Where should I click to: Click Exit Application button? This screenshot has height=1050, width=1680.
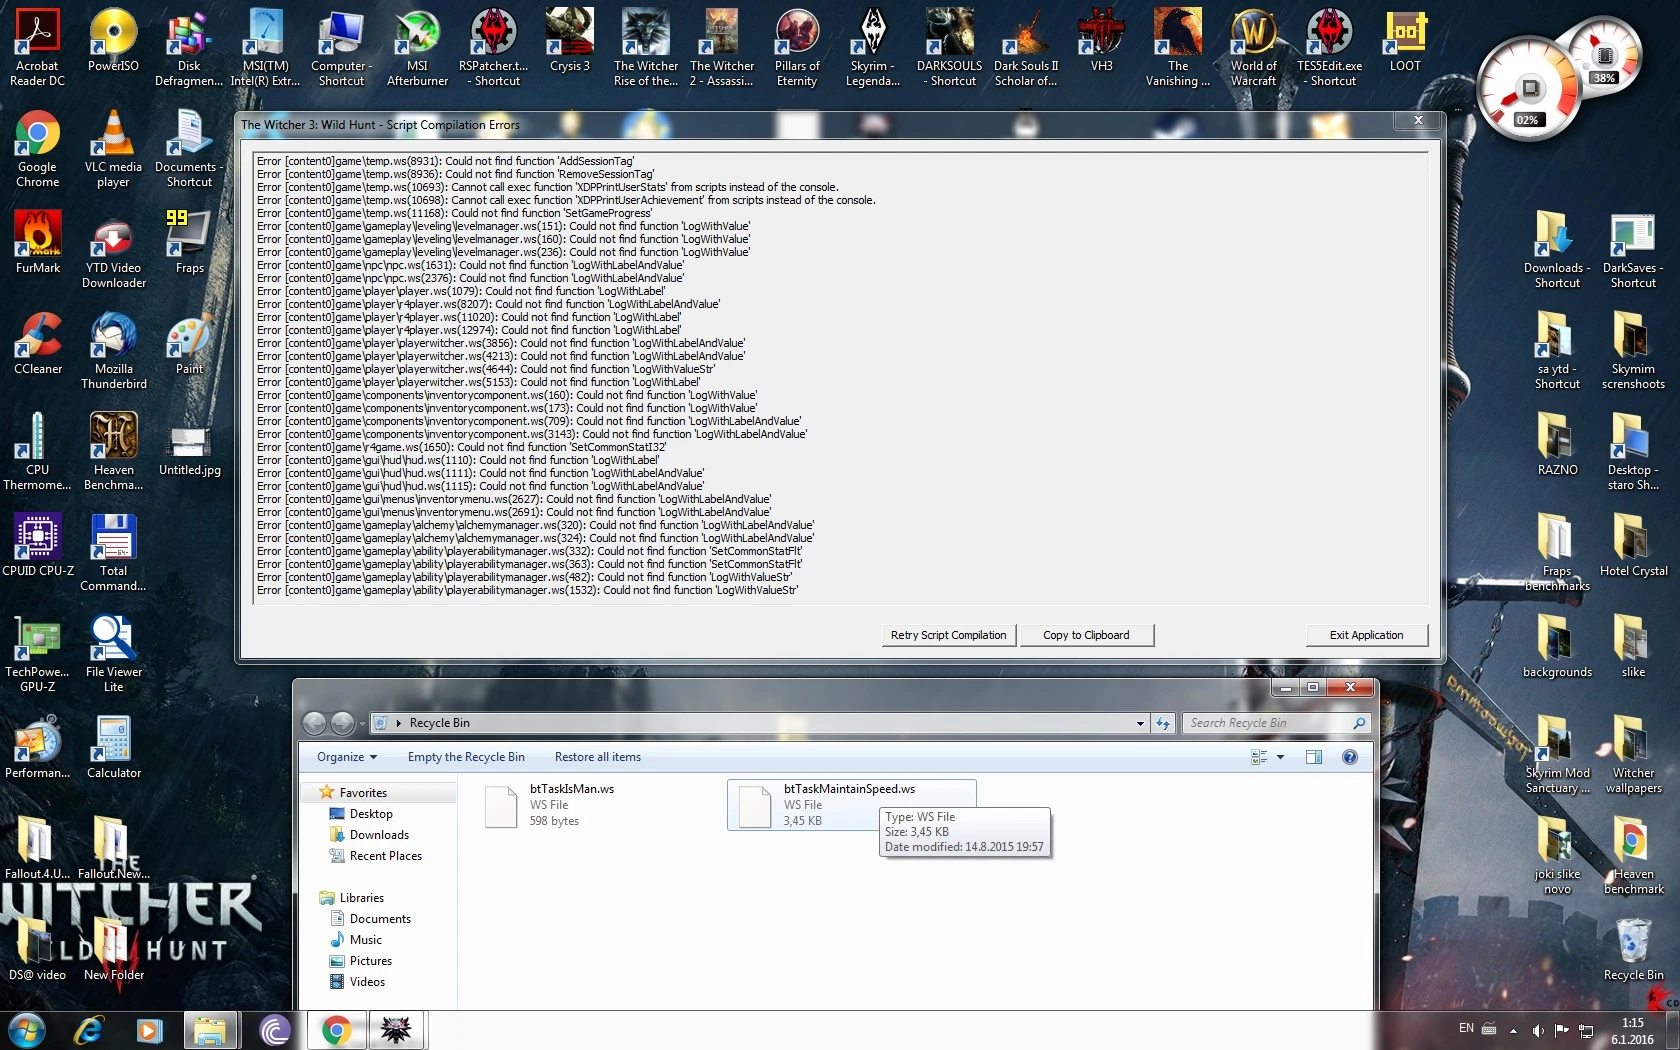[x=1366, y=635]
